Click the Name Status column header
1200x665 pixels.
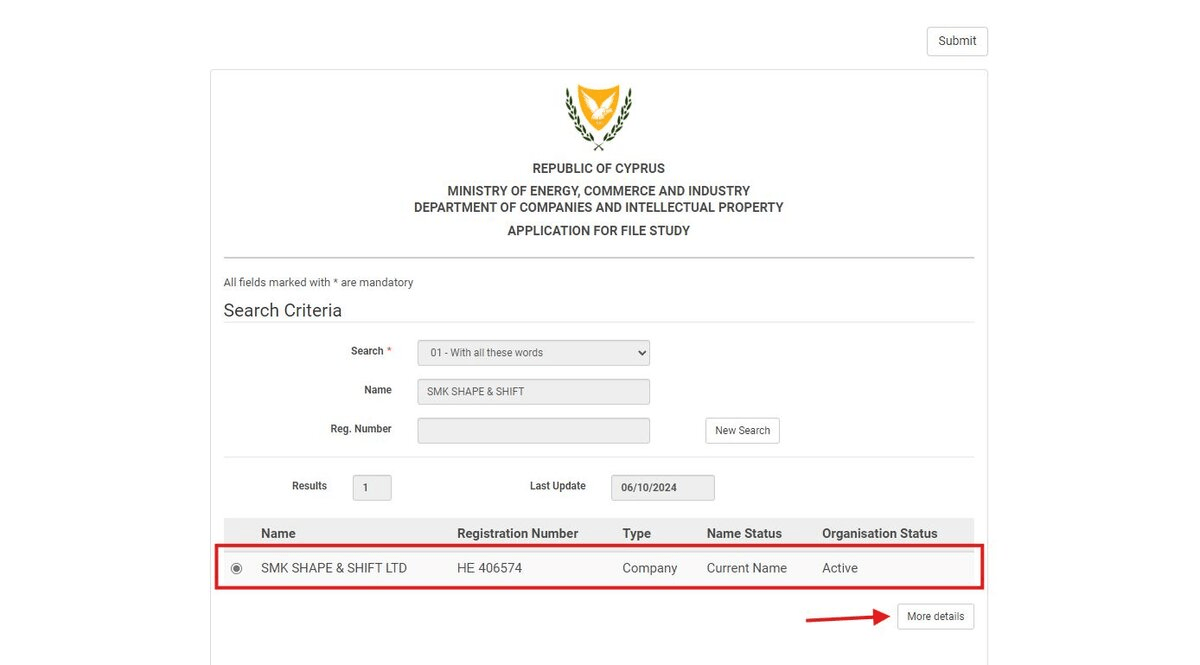click(x=744, y=533)
